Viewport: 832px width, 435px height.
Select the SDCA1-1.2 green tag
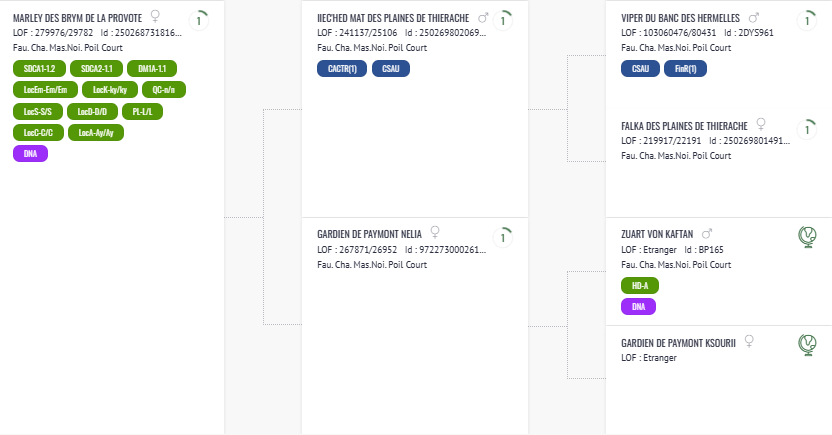tap(39, 68)
